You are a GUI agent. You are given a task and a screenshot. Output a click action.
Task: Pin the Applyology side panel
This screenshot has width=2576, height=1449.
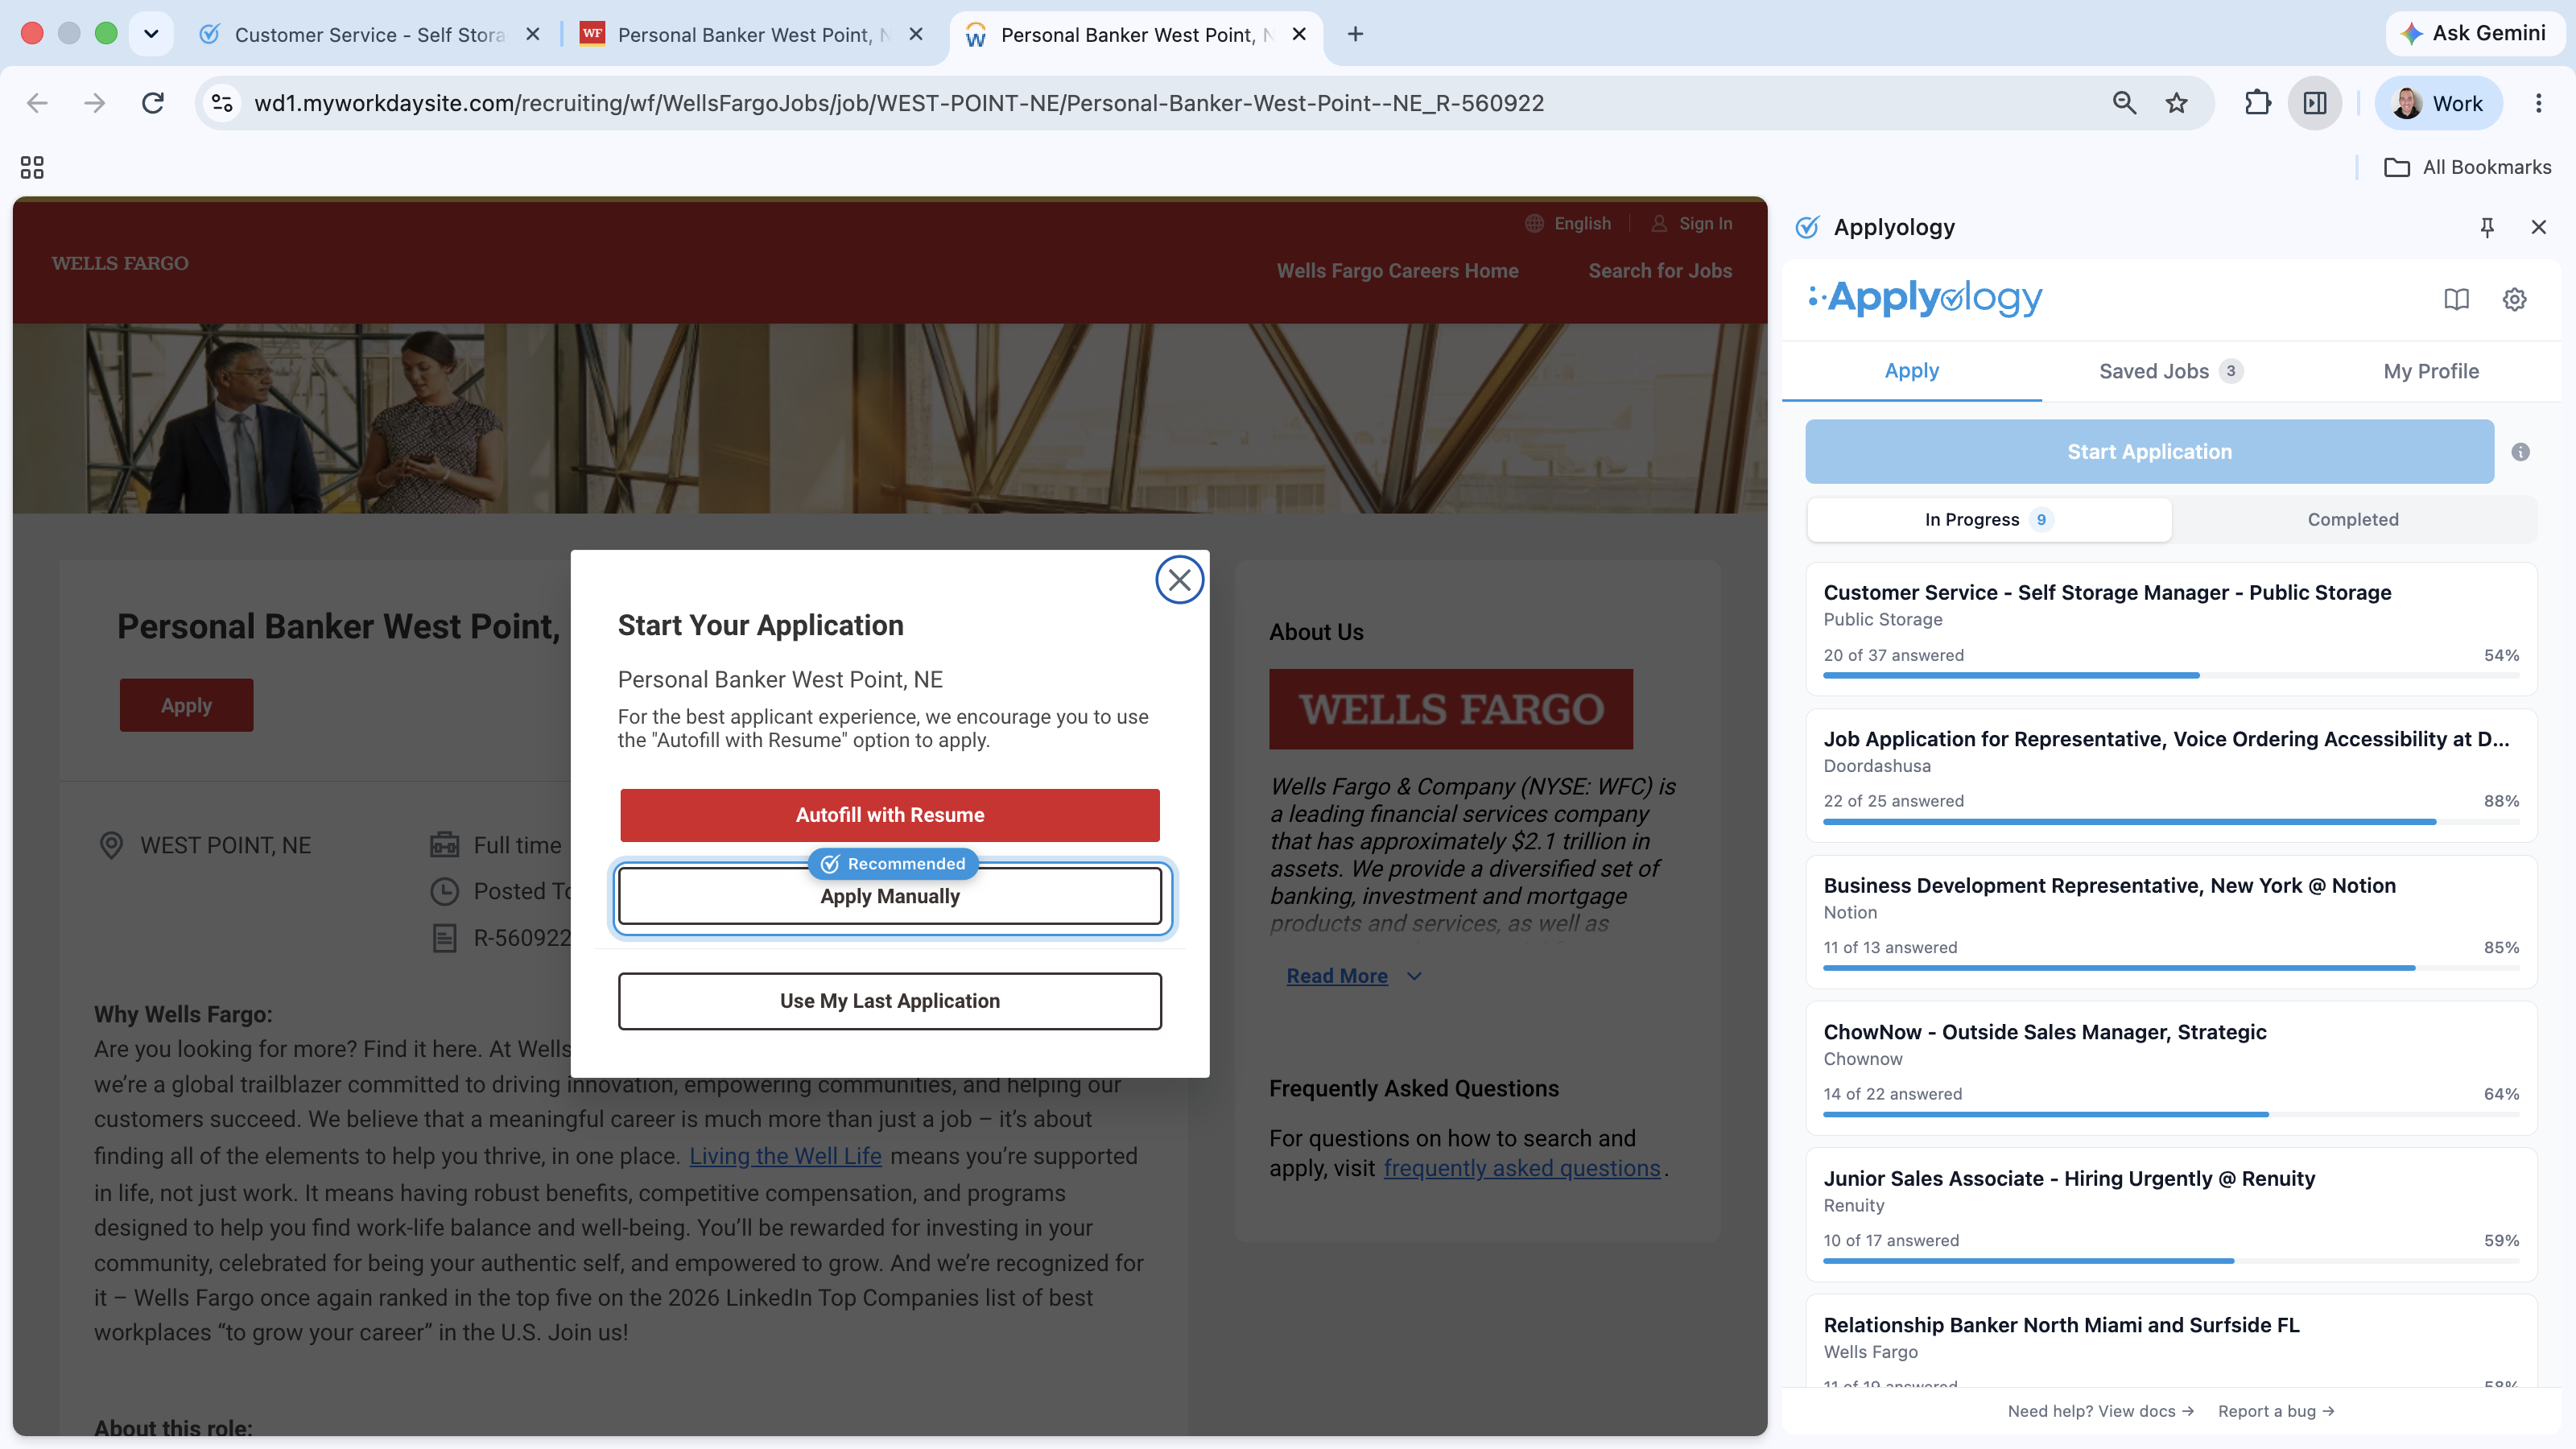(2487, 227)
